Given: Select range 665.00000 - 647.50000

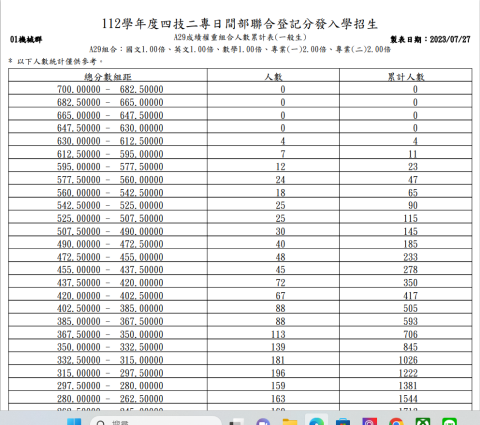Looking at the screenshot, I should pyautogui.click(x=110, y=115).
